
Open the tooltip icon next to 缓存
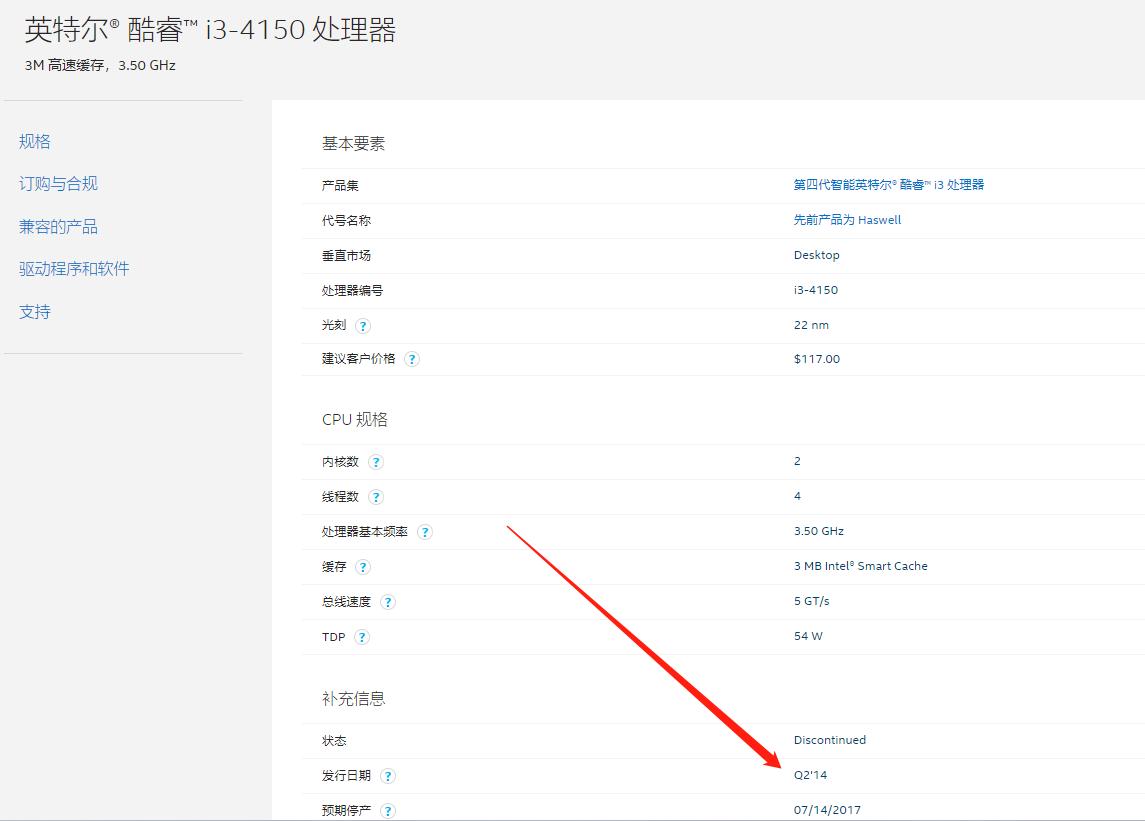tap(363, 566)
